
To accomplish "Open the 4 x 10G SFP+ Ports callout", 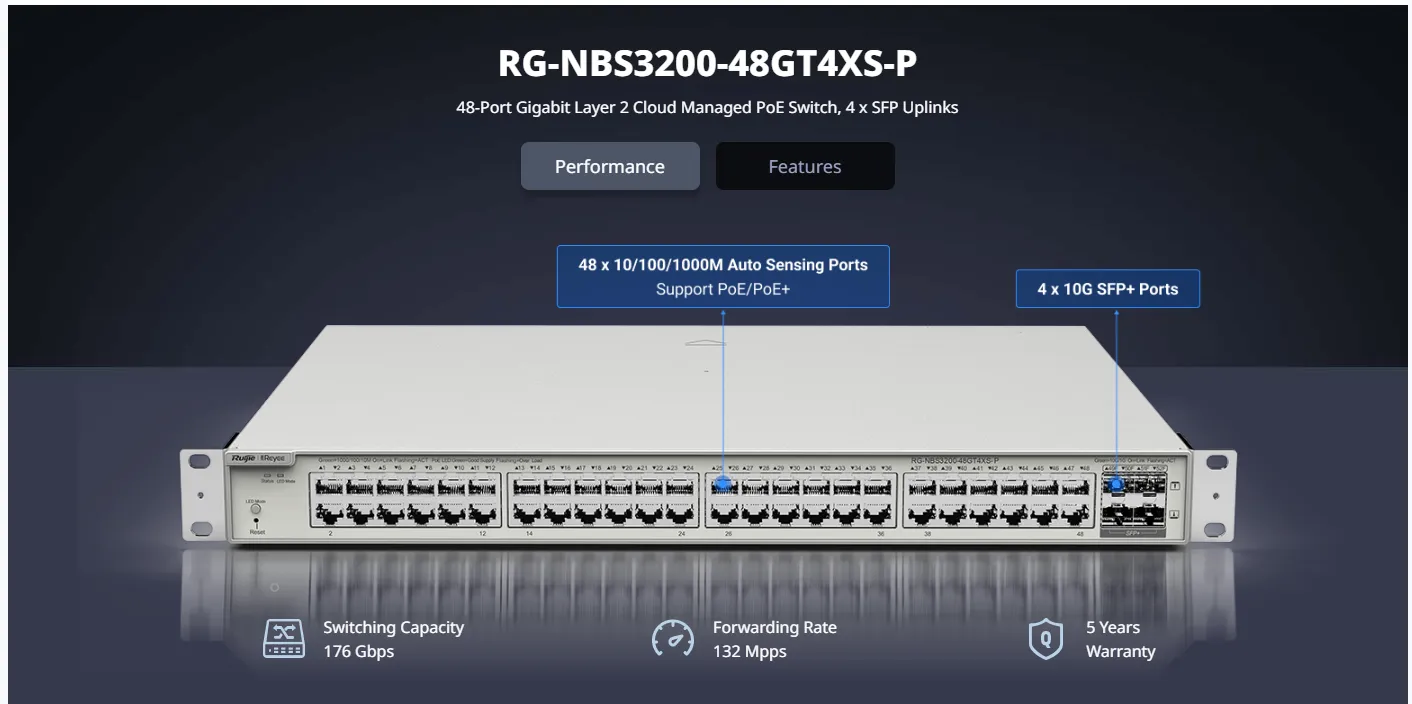I will (1108, 288).
